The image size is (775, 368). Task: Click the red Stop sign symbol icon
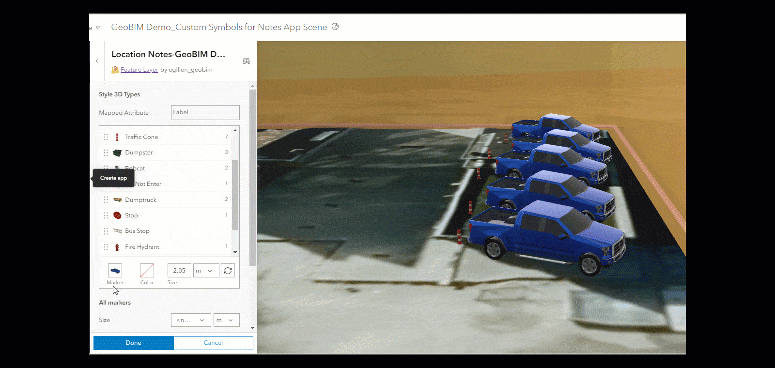point(117,215)
